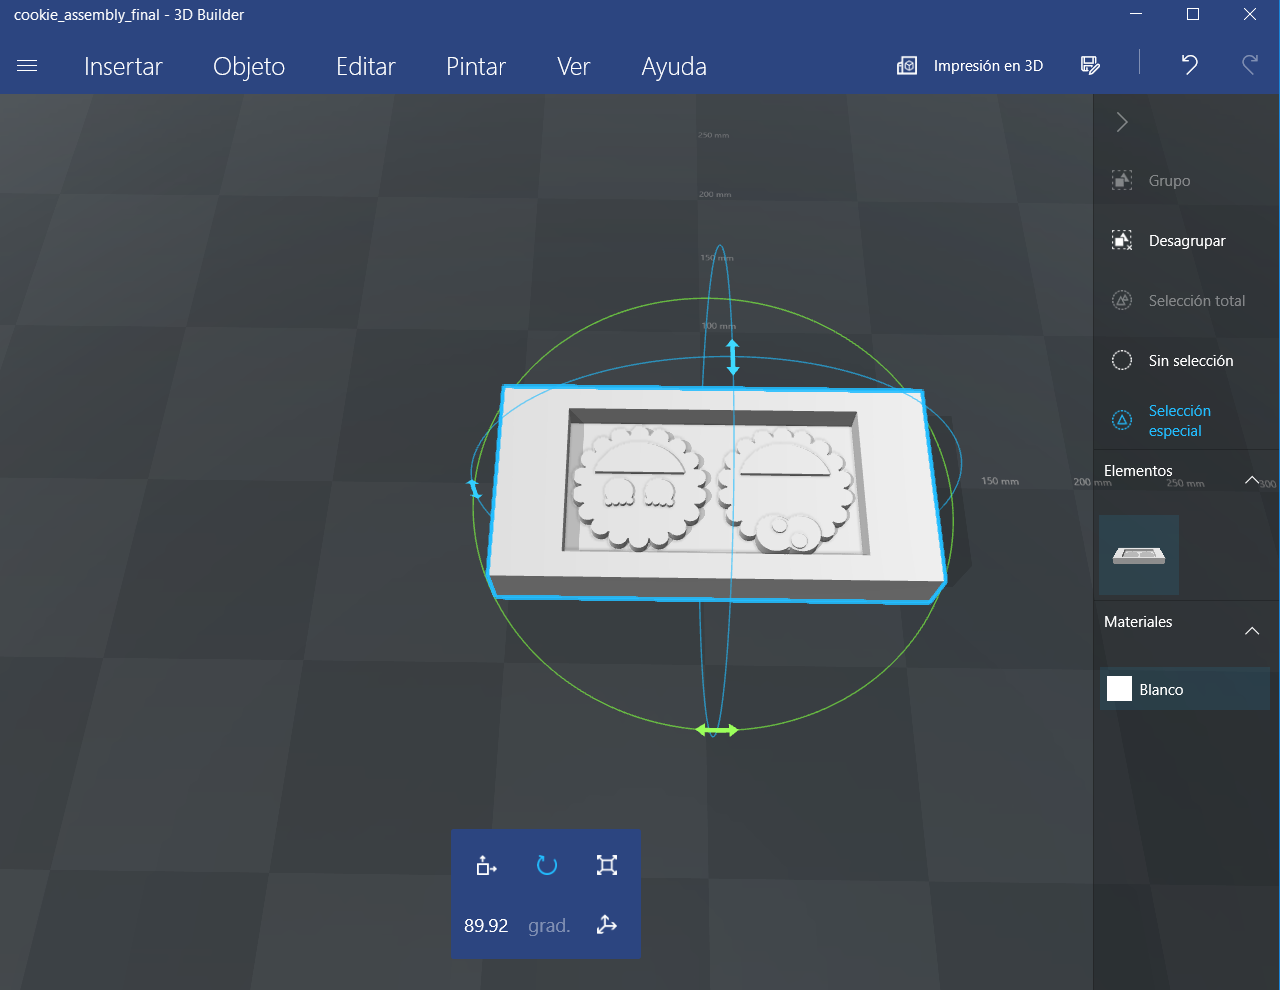The width and height of the screenshot is (1280, 990).
Task: Open the Ver menu
Action: pyautogui.click(x=574, y=66)
